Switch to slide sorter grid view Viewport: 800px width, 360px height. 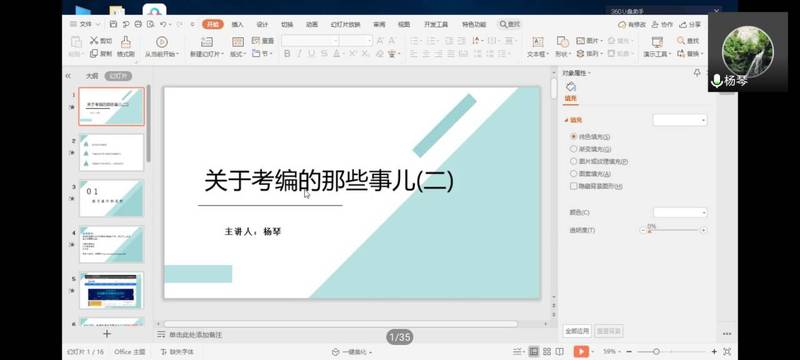click(x=547, y=351)
